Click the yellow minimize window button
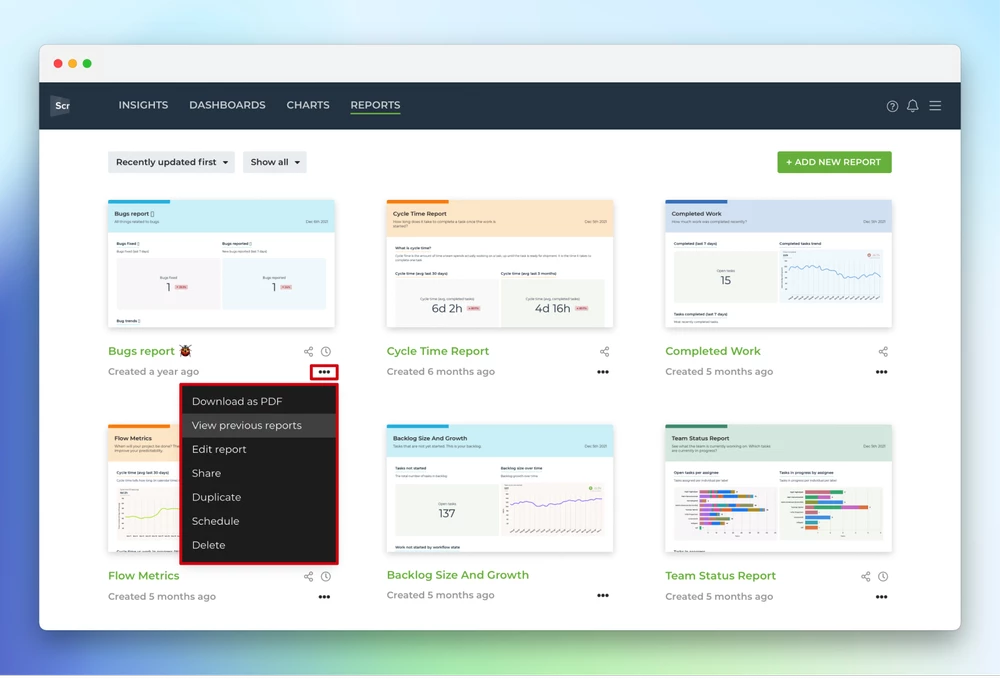Viewport: 1000px width, 684px height. (x=73, y=64)
